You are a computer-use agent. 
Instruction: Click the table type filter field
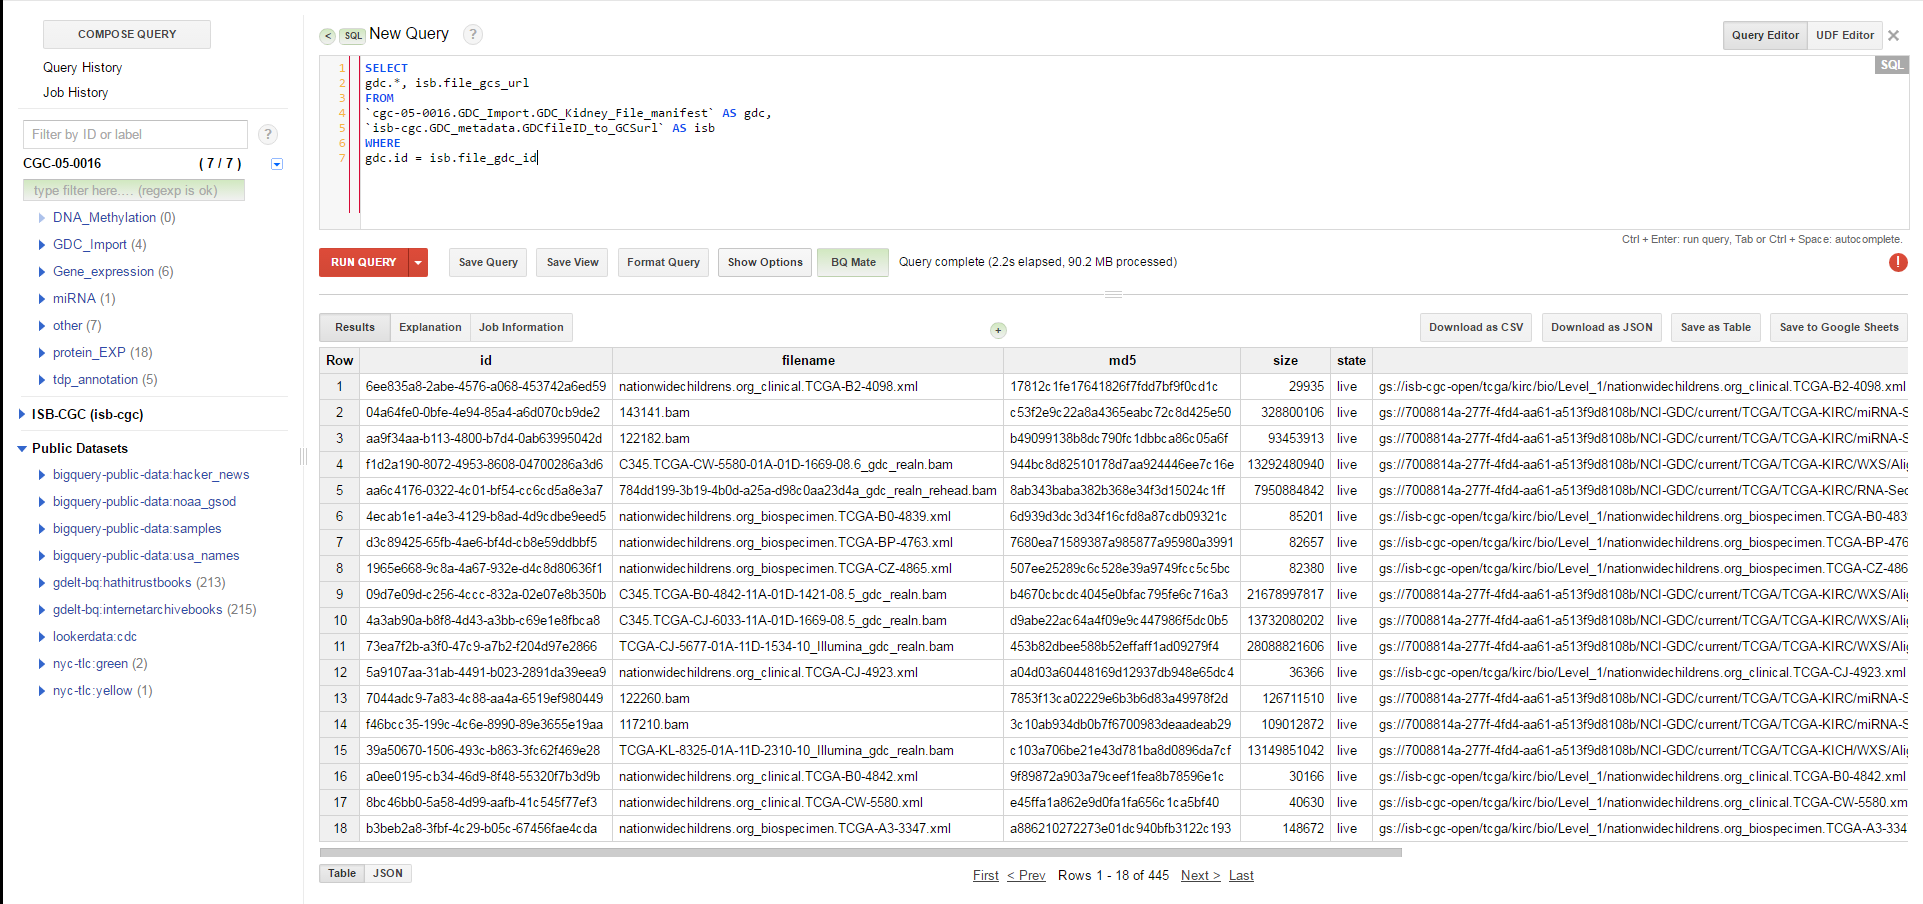tap(133, 190)
